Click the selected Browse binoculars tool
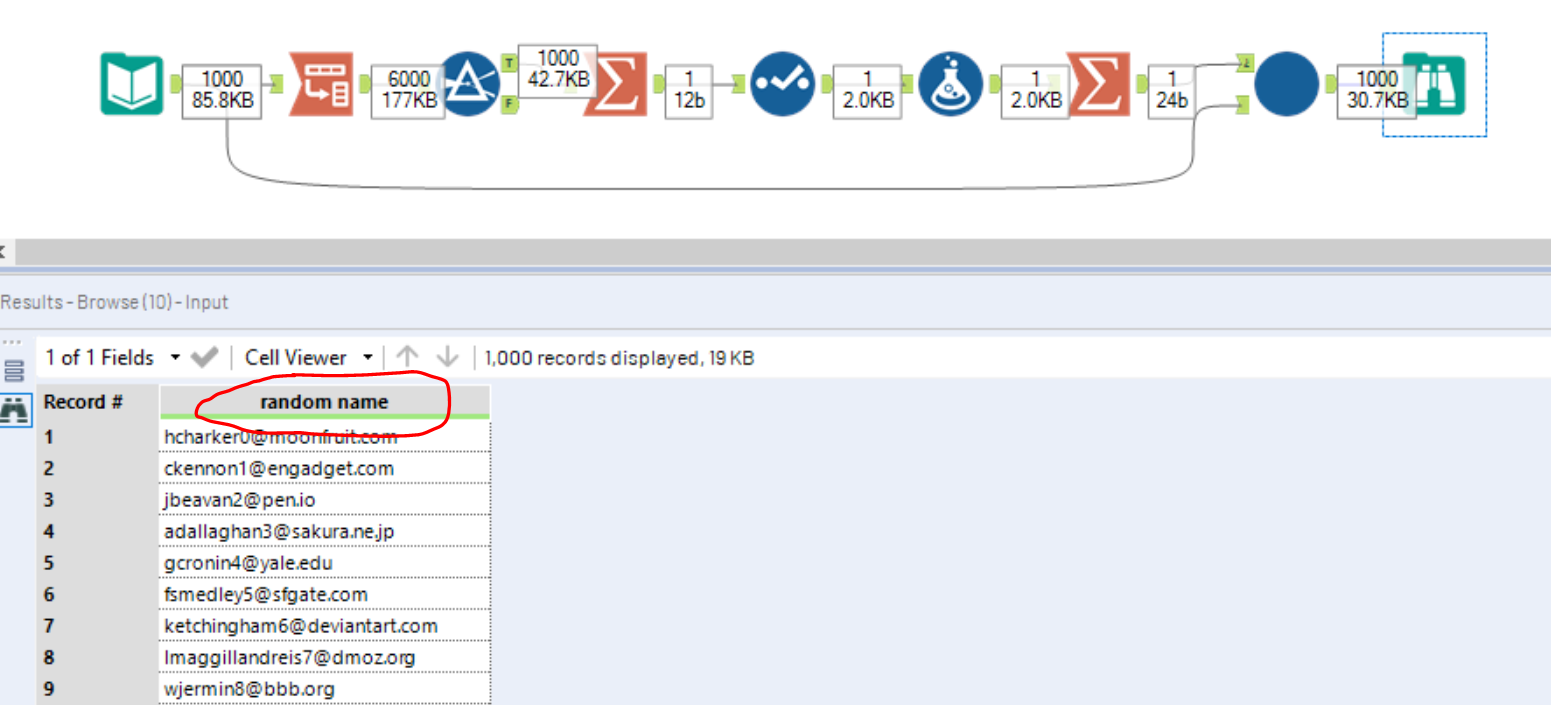The width and height of the screenshot is (1551, 705). [1437, 85]
